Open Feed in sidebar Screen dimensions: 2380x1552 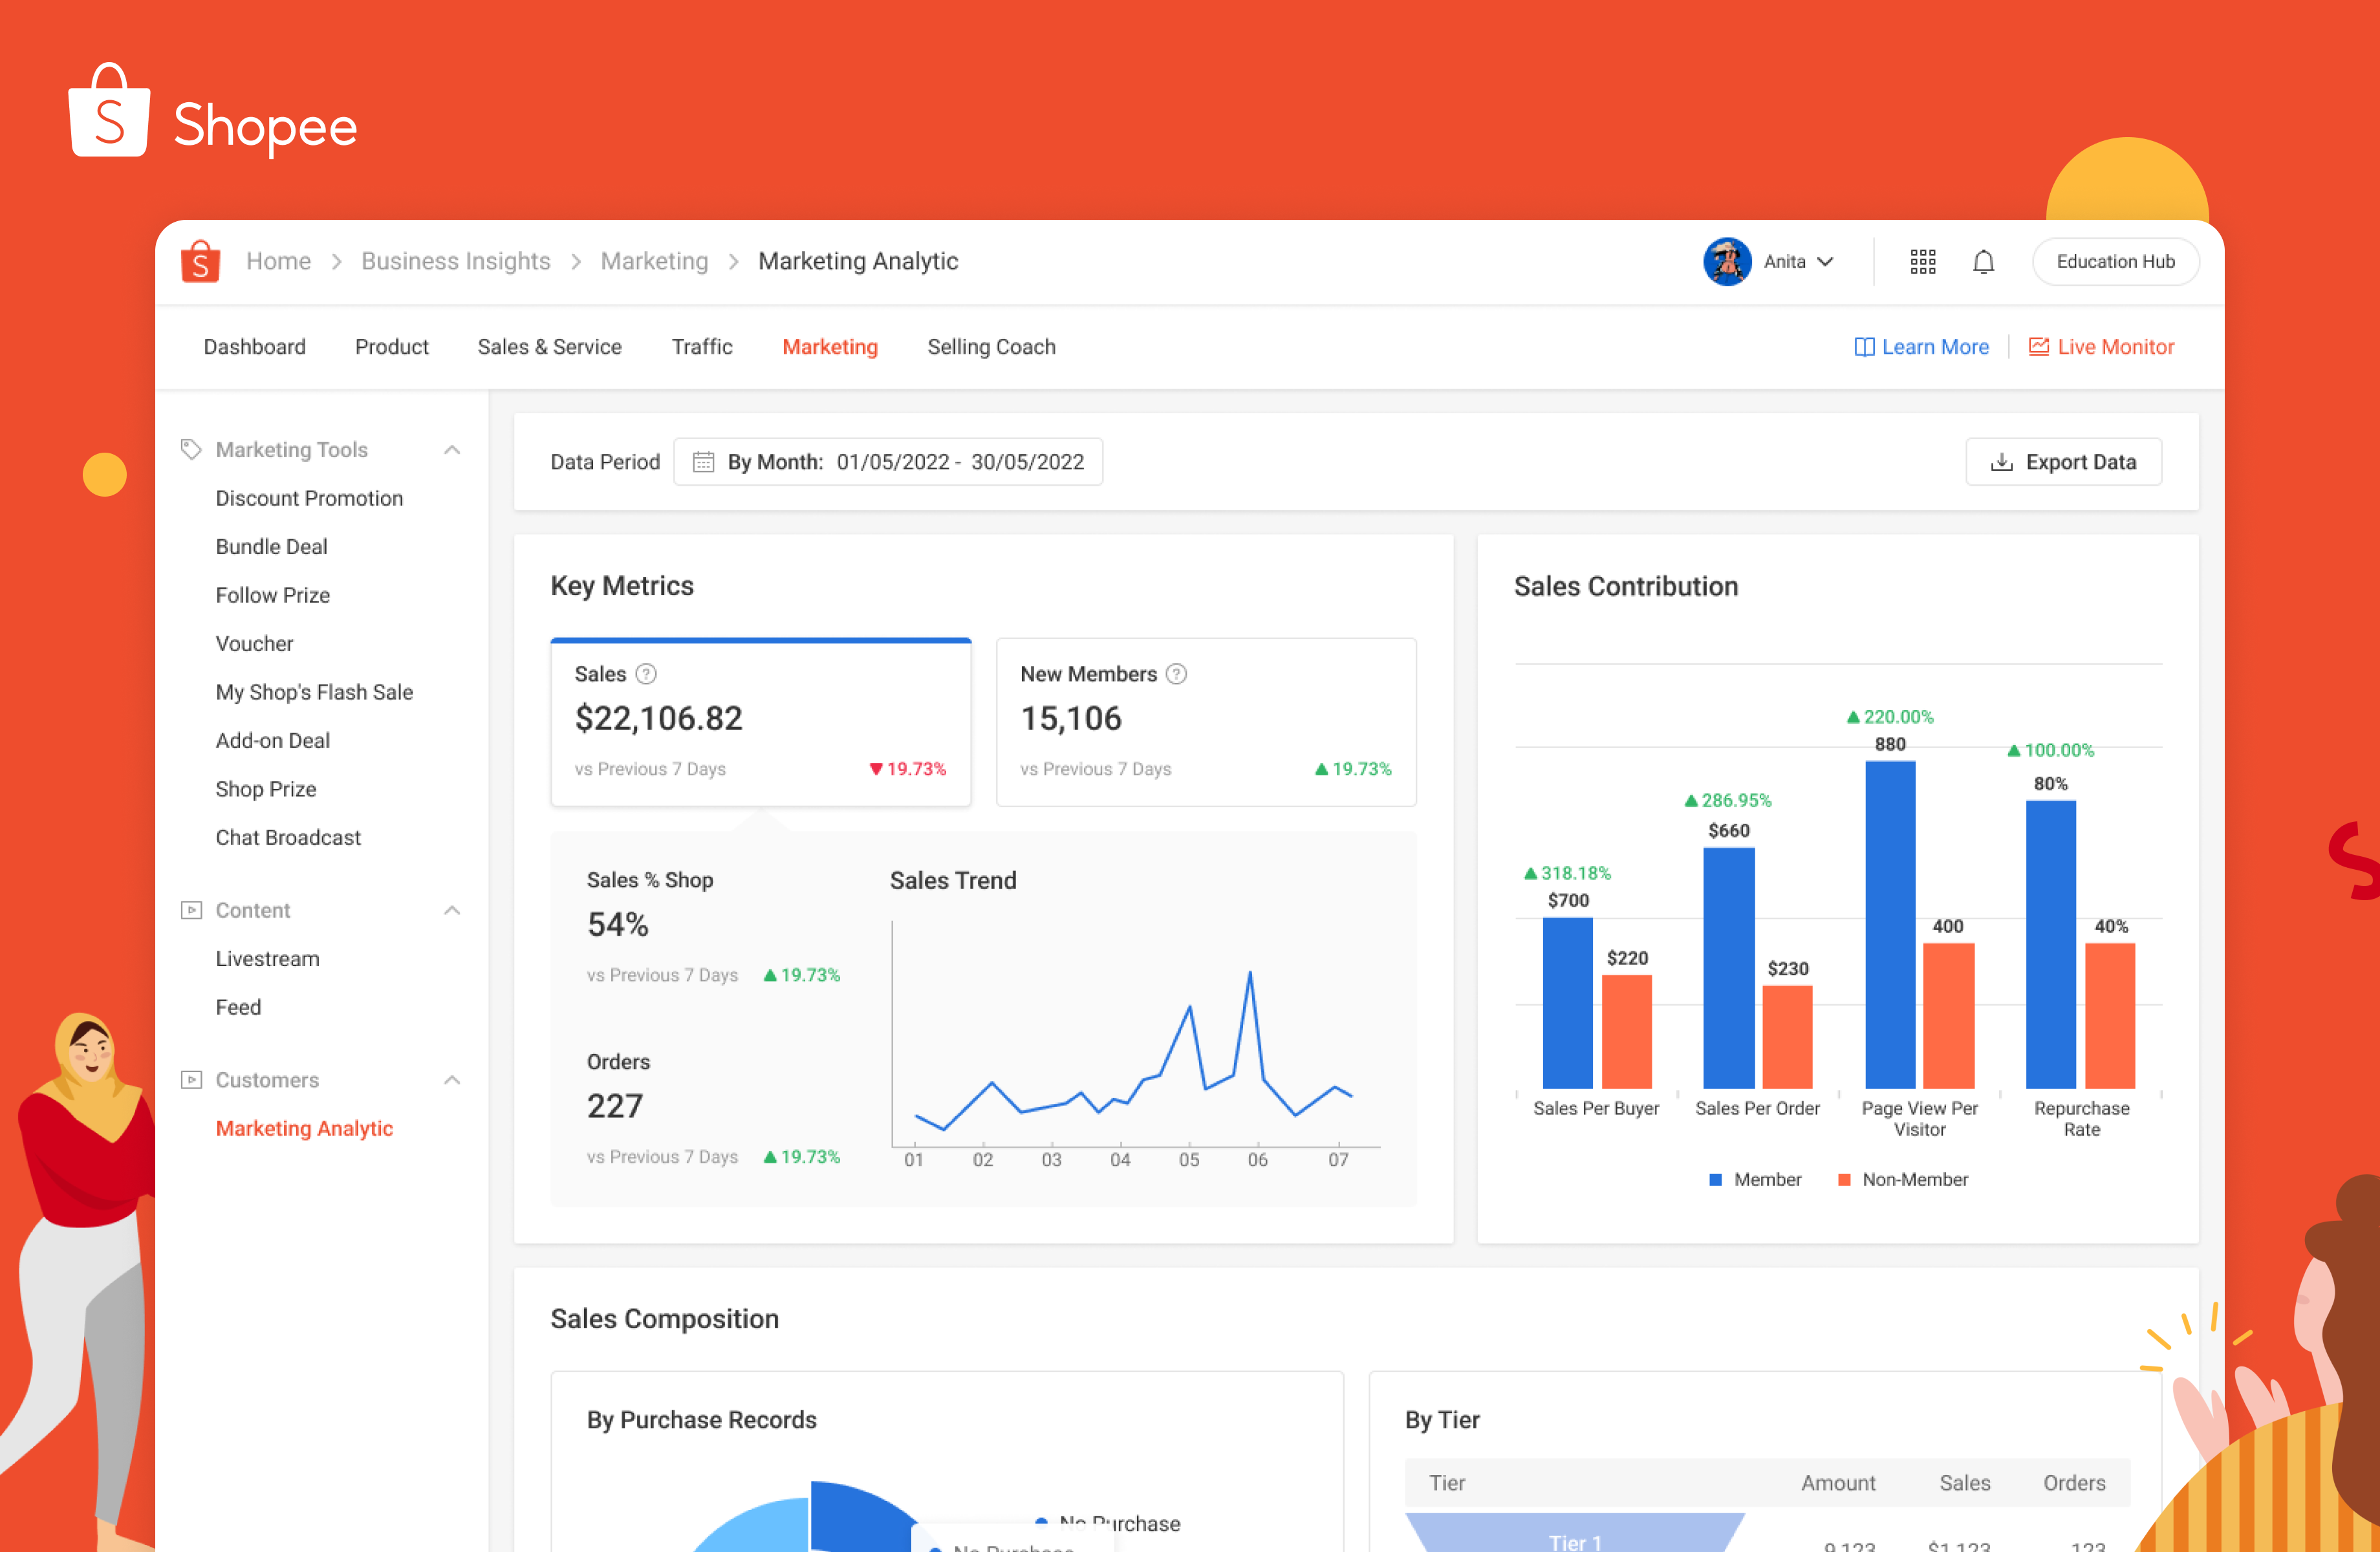pyautogui.click(x=238, y=1007)
